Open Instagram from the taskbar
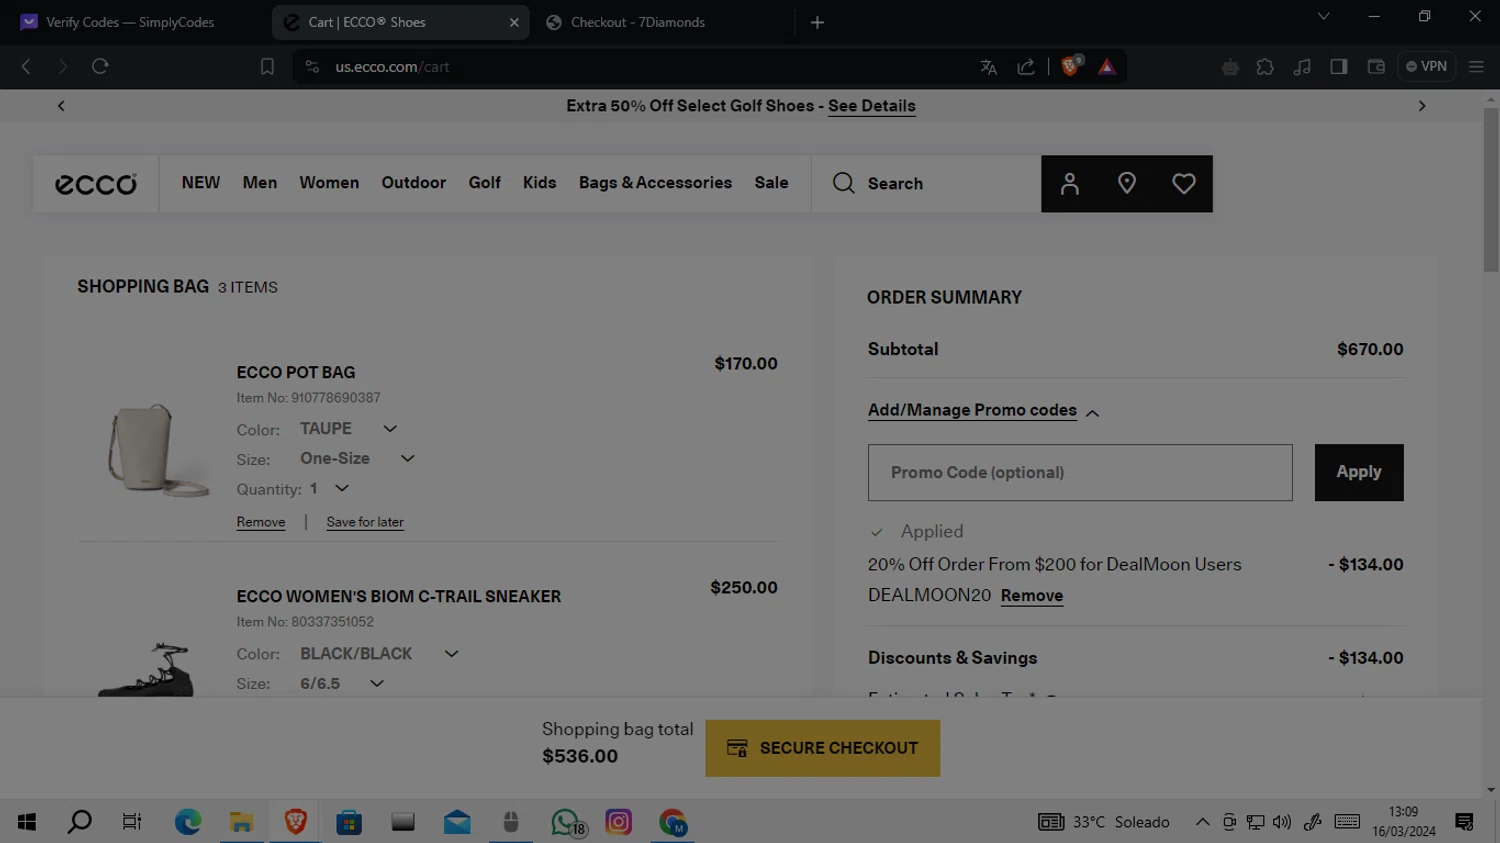 (x=619, y=822)
